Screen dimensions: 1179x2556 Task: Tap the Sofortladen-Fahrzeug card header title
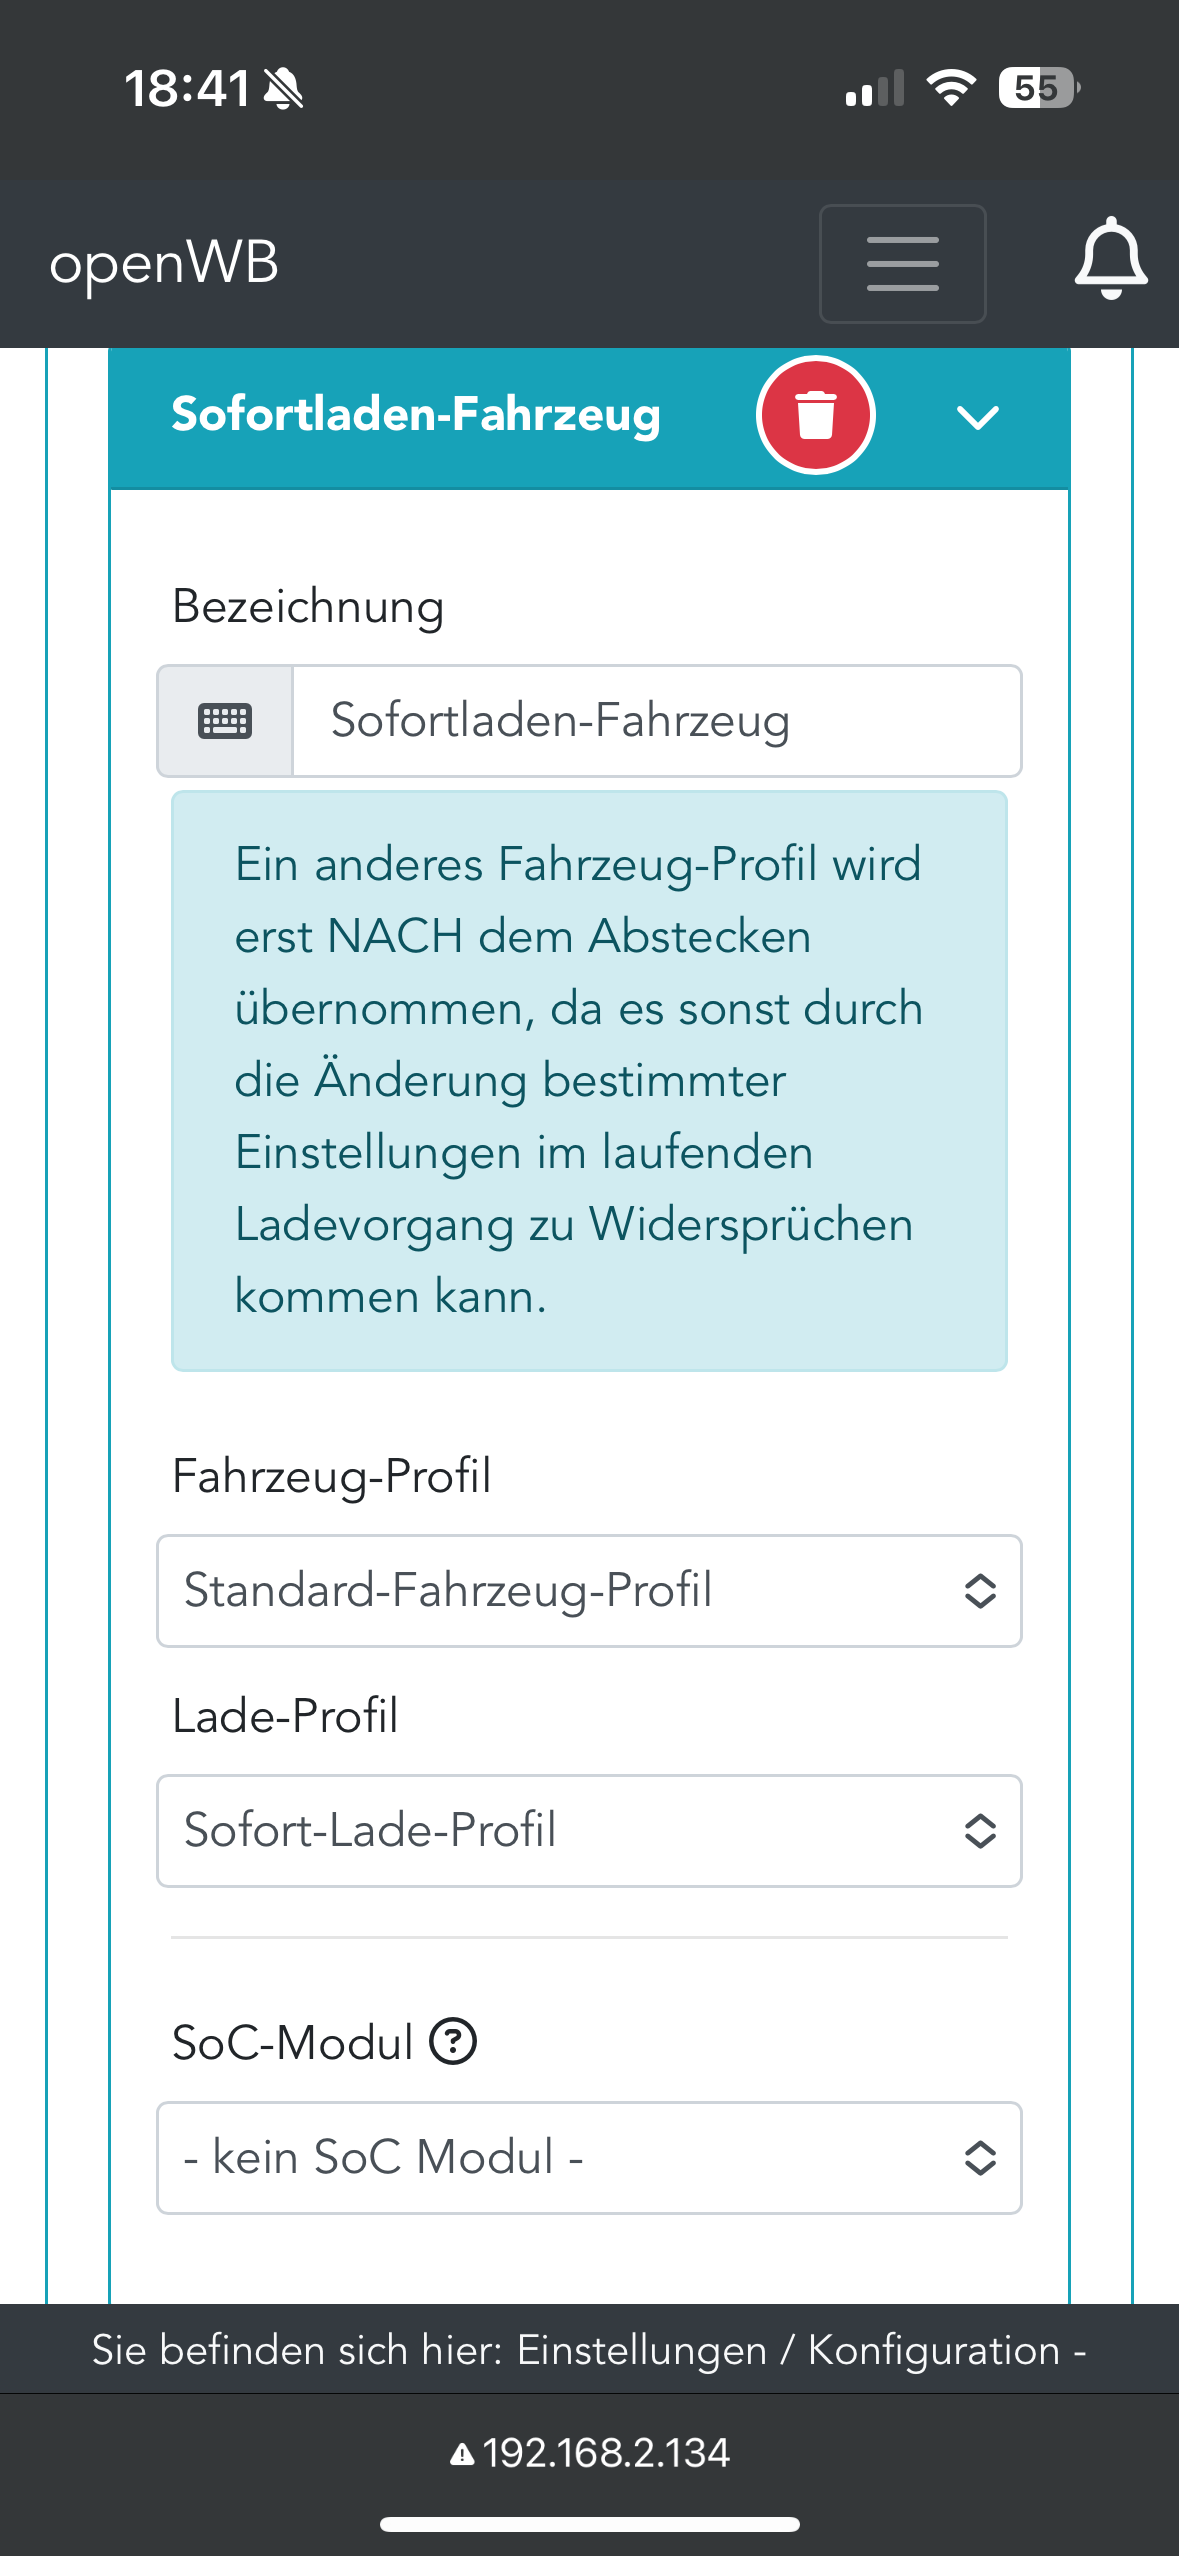click(416, 415)
